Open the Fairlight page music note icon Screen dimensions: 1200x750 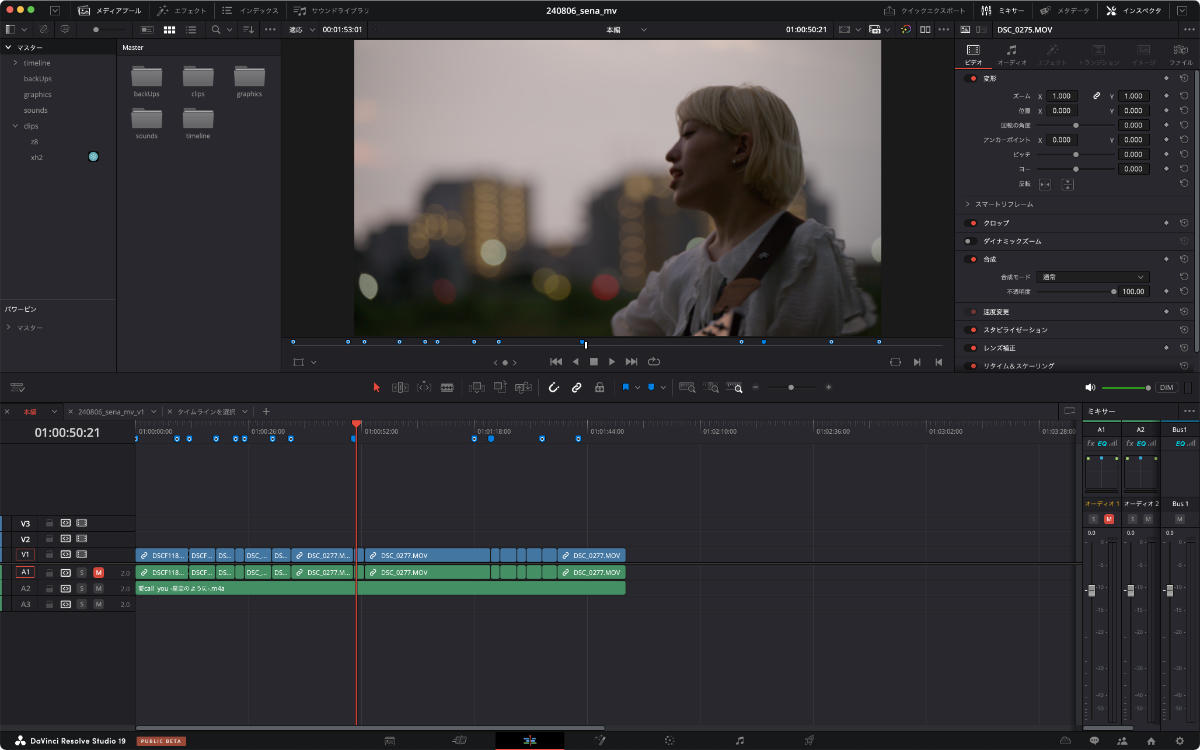coord(740,740)
